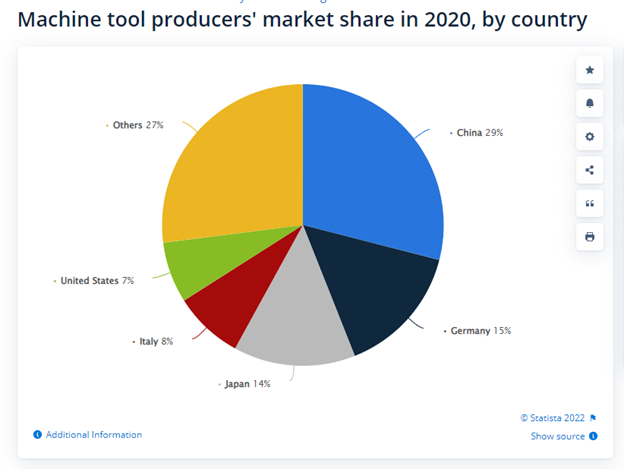The width and height of the screenshot is (624, 469).
Task: Click the quotation mark citation icon
Action: click(x=589, y=204)
